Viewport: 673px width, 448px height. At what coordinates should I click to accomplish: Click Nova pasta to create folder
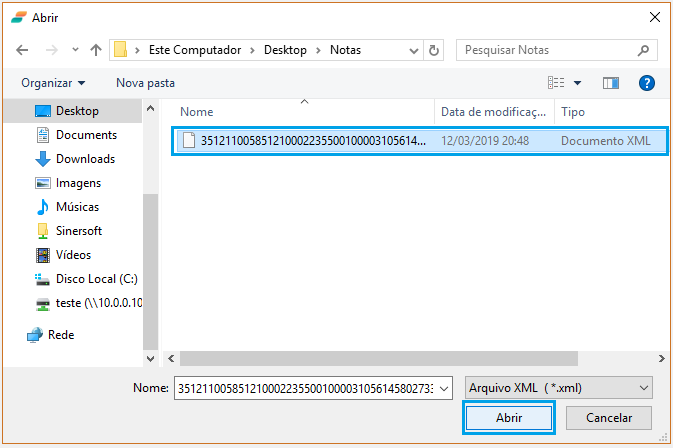click(x=145, y=83)
